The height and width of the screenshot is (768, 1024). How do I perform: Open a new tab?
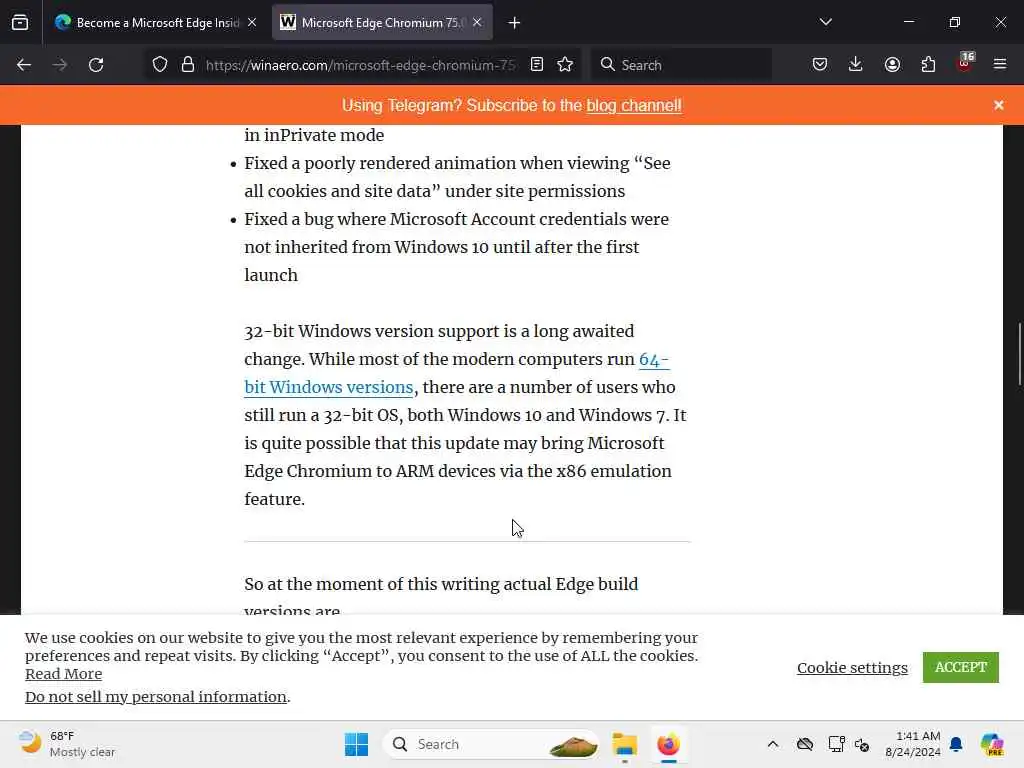514,23
